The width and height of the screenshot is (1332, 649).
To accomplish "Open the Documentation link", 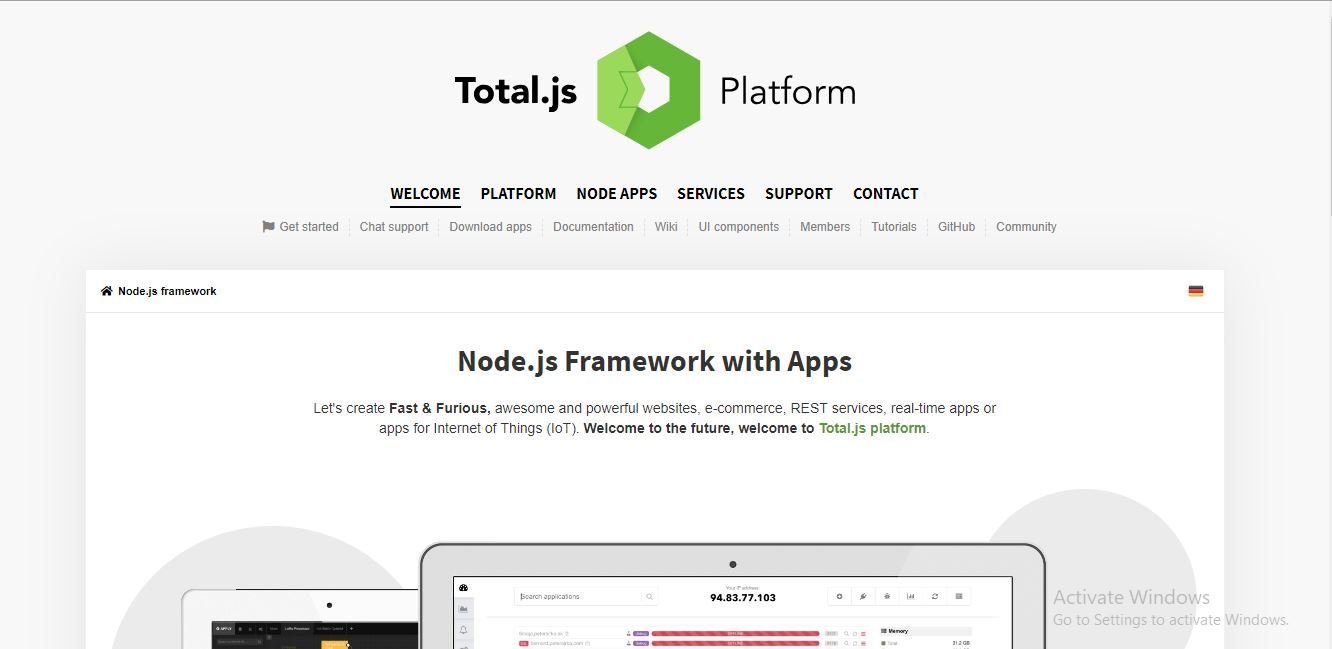I will tap(593, 227).
